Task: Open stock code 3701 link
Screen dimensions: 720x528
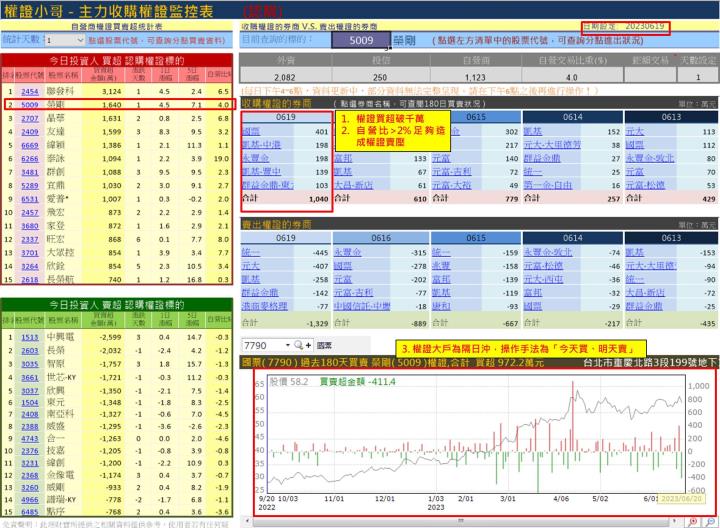Action: pyautogui.click(x=29, y=253)
